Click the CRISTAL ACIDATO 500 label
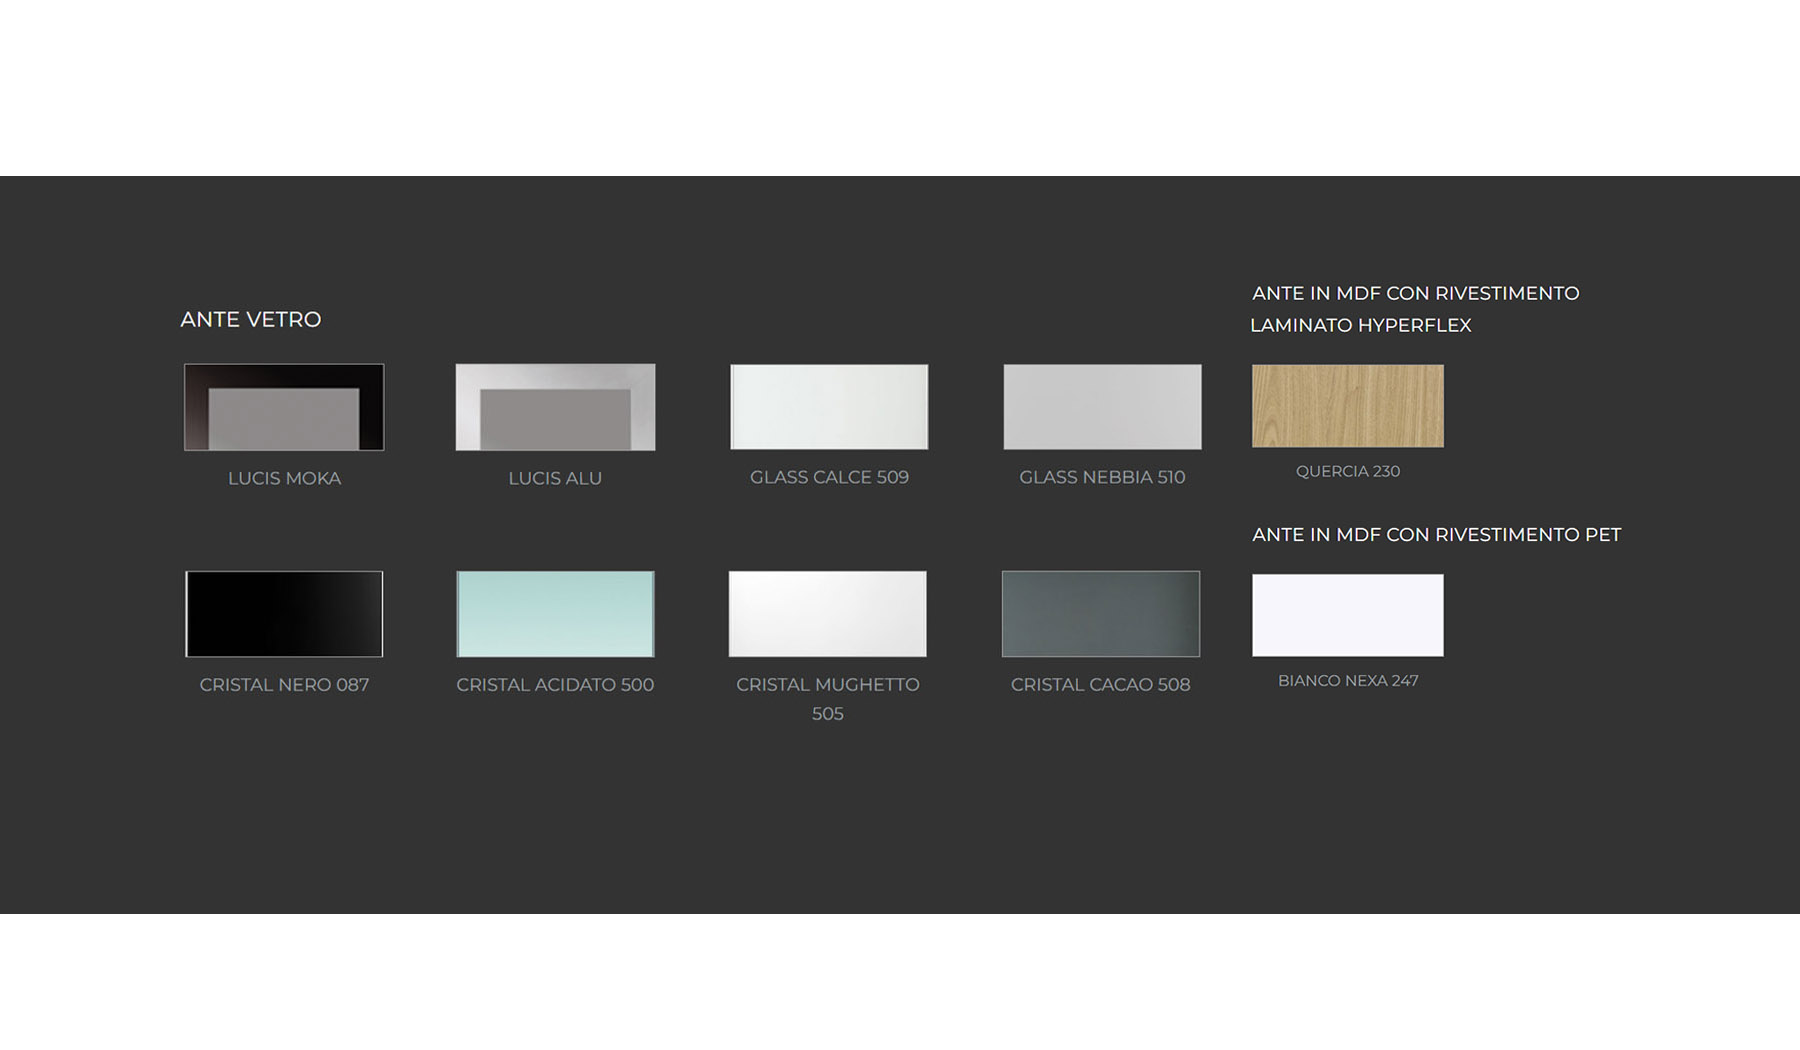Viewport: 1800px width, 1050px height. click(x=555, y=685)
